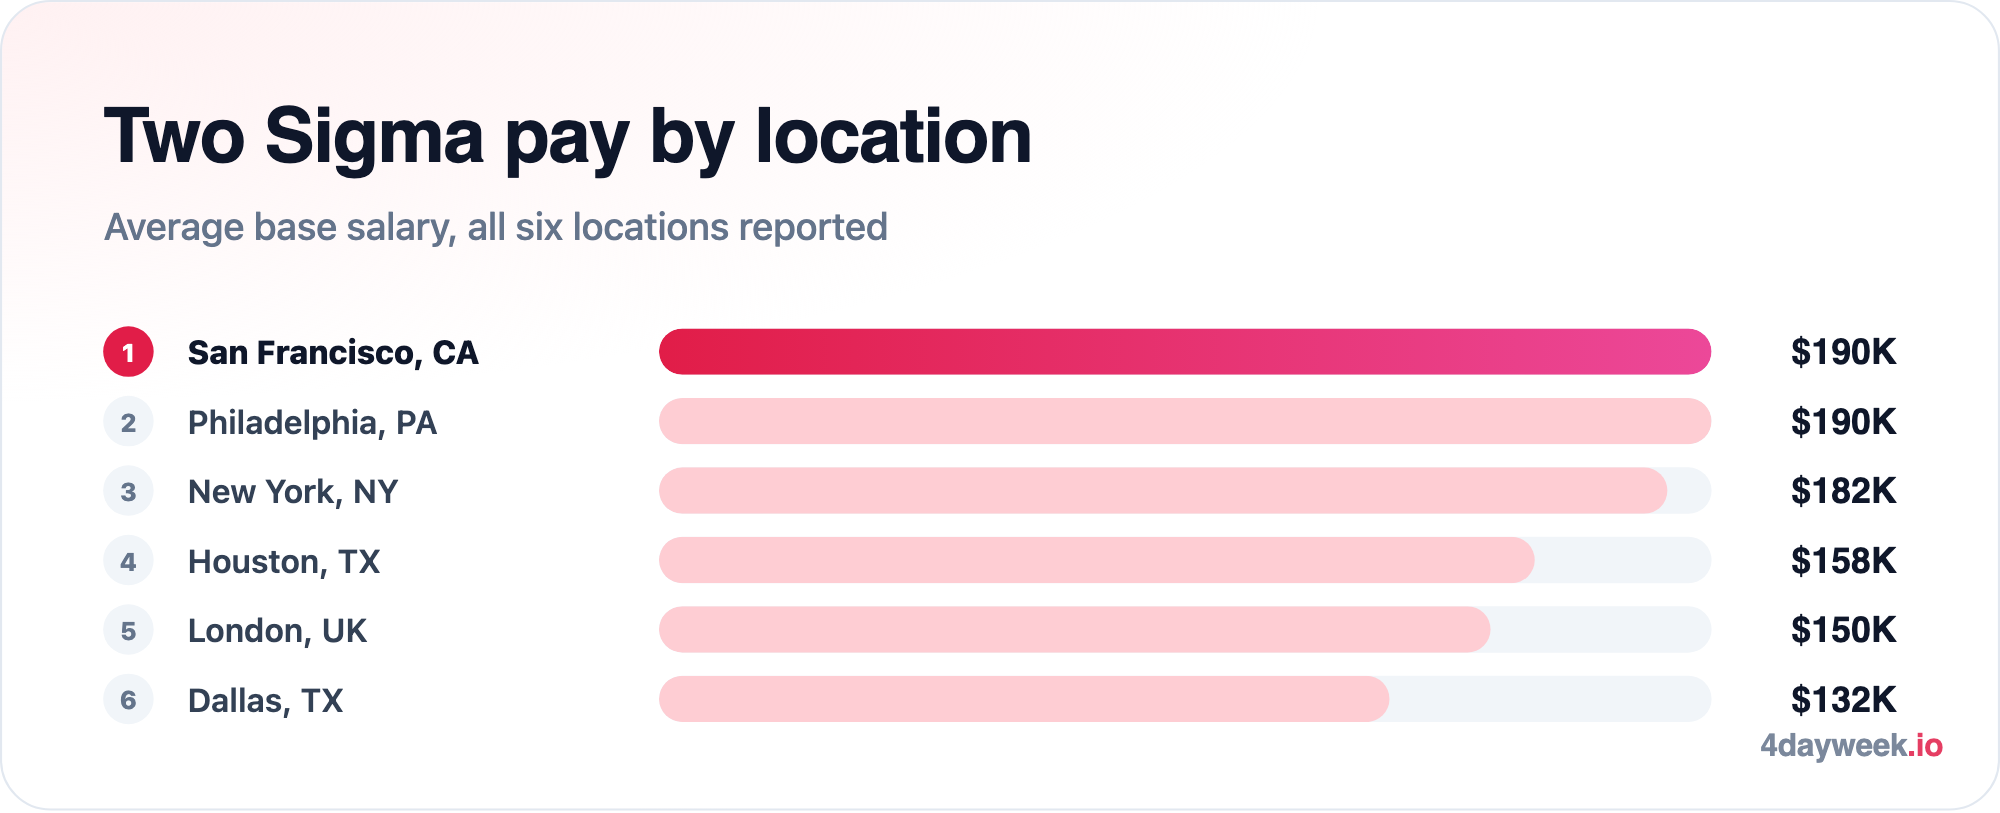Click the Dallas salary bar

point(1024,699)
